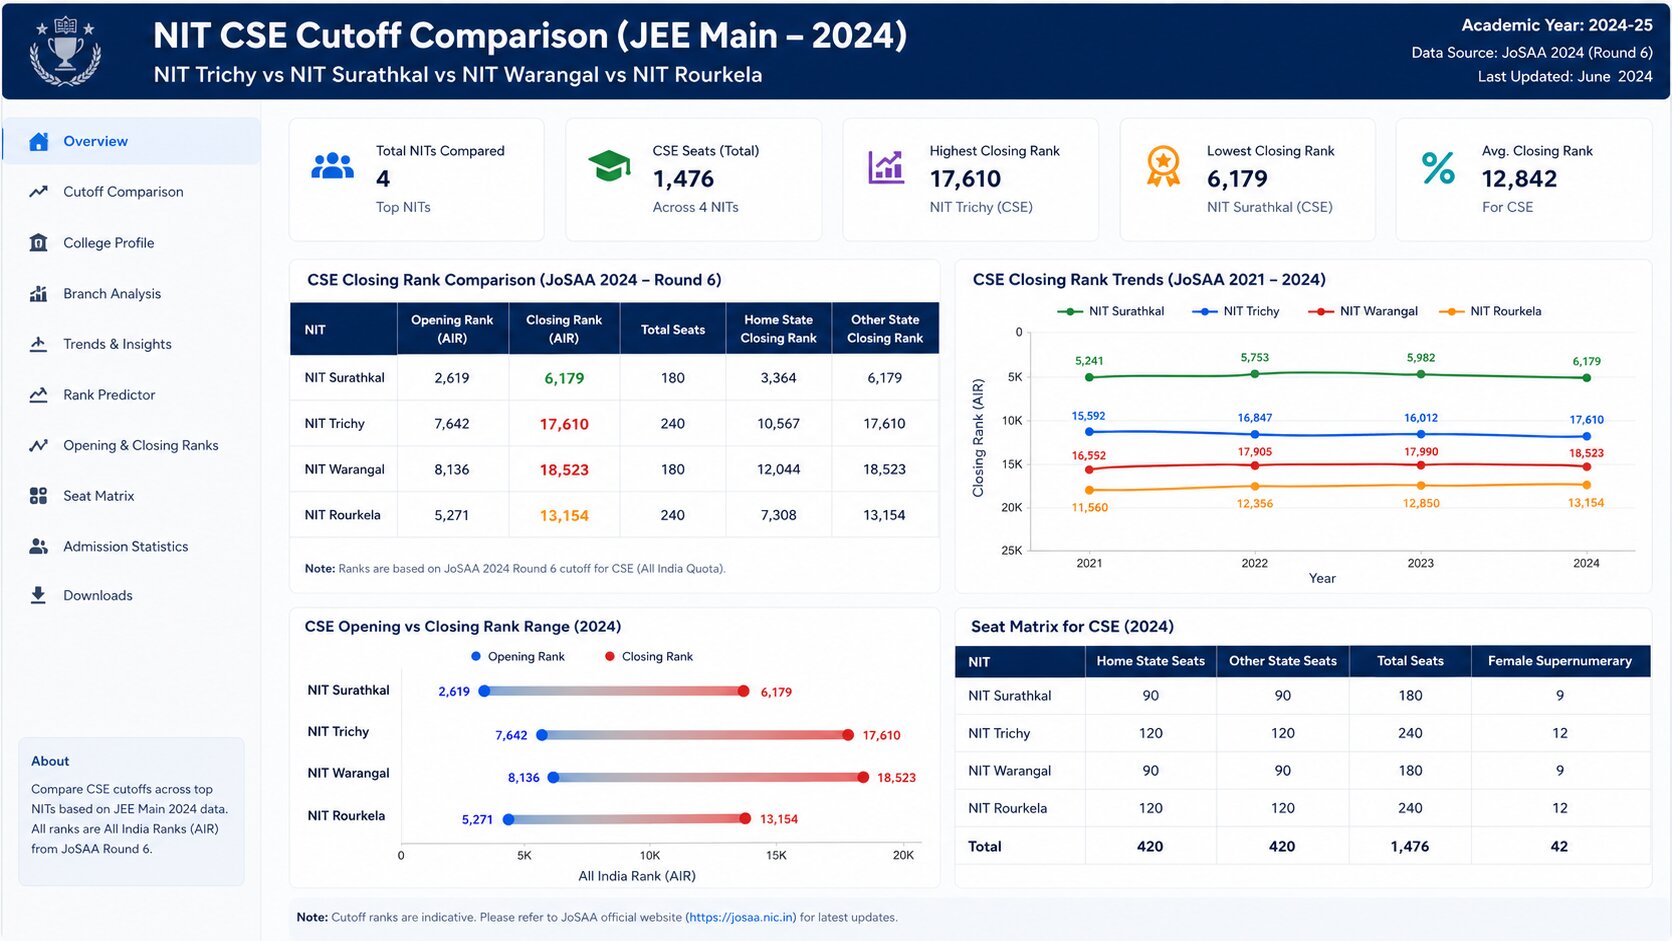1672x941 pixels.
Task: Toggle NIT Warangal legend in trends chart
Action: coord(1363,311)
